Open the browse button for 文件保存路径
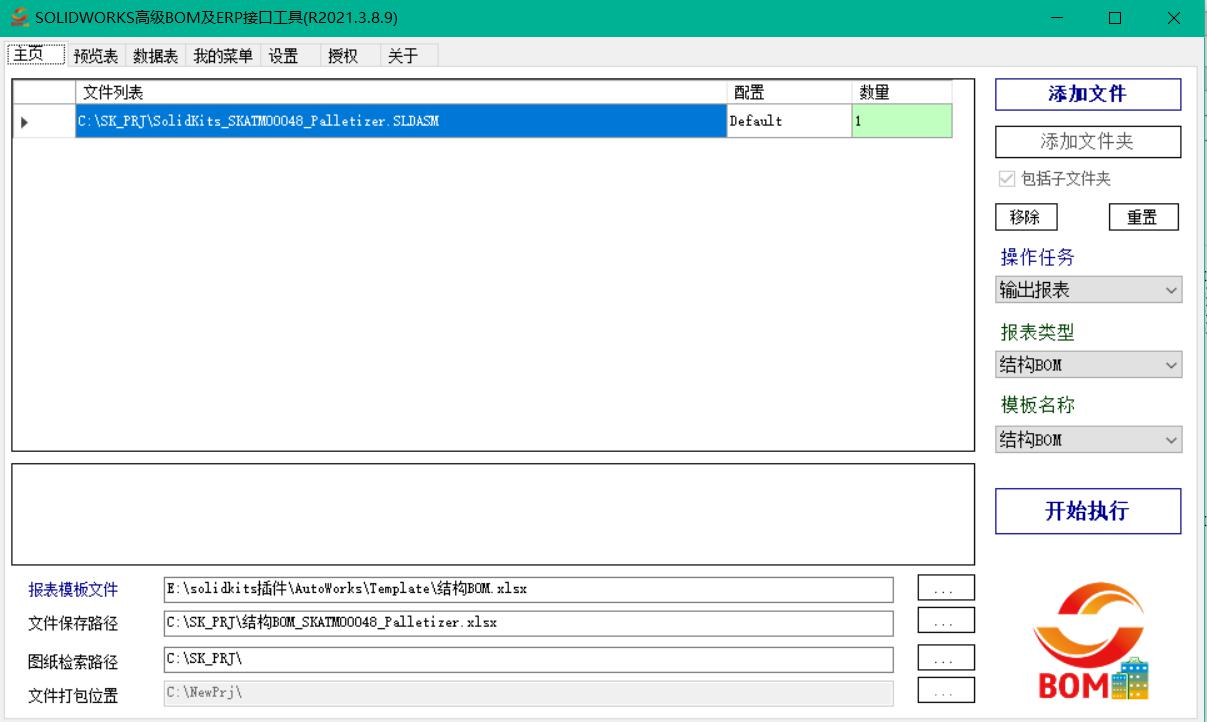Screen dimensions: 1207x722 click(945, 620)
